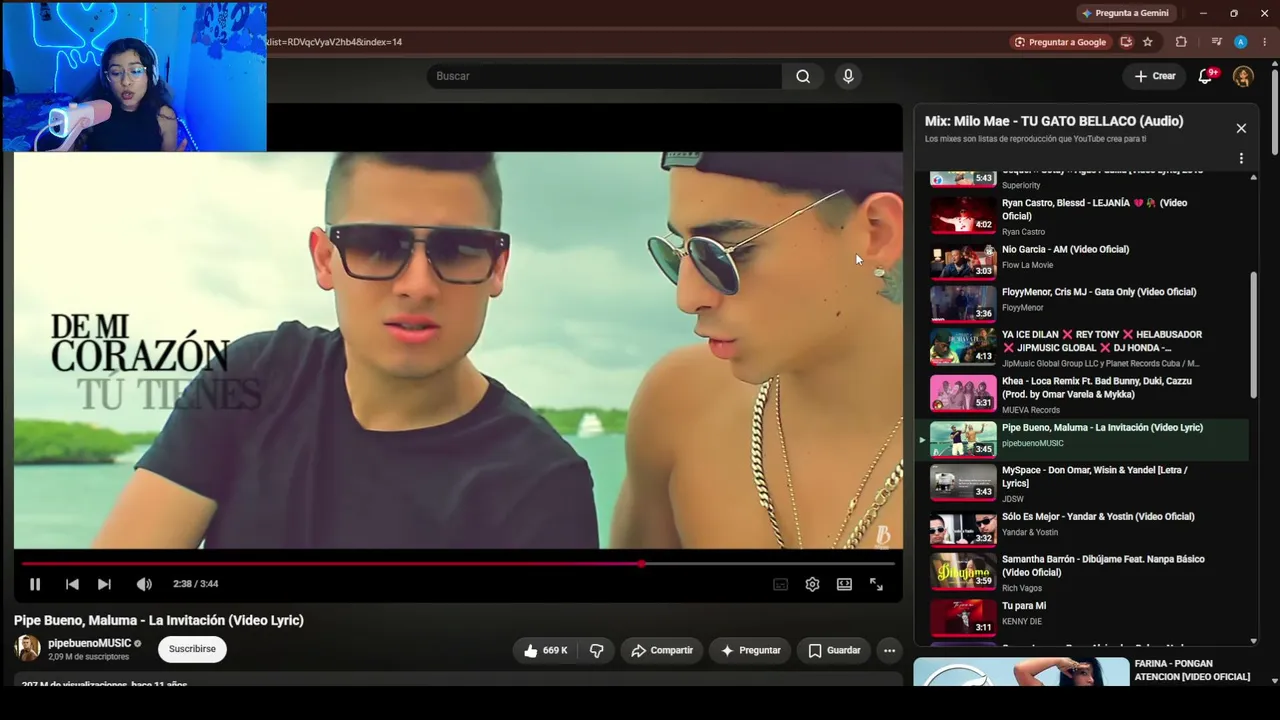Click the mix title TU GATO BELLACO

[x=1054, y=121]
